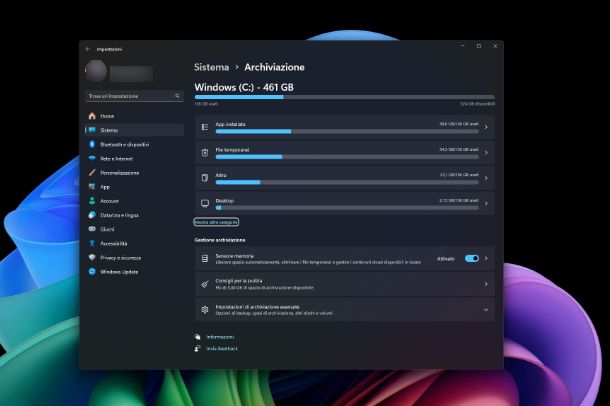This screenshot has height=406, width=610.
Task: Open Accessibilità in the sidebar
Action: (x=134, y=243)
